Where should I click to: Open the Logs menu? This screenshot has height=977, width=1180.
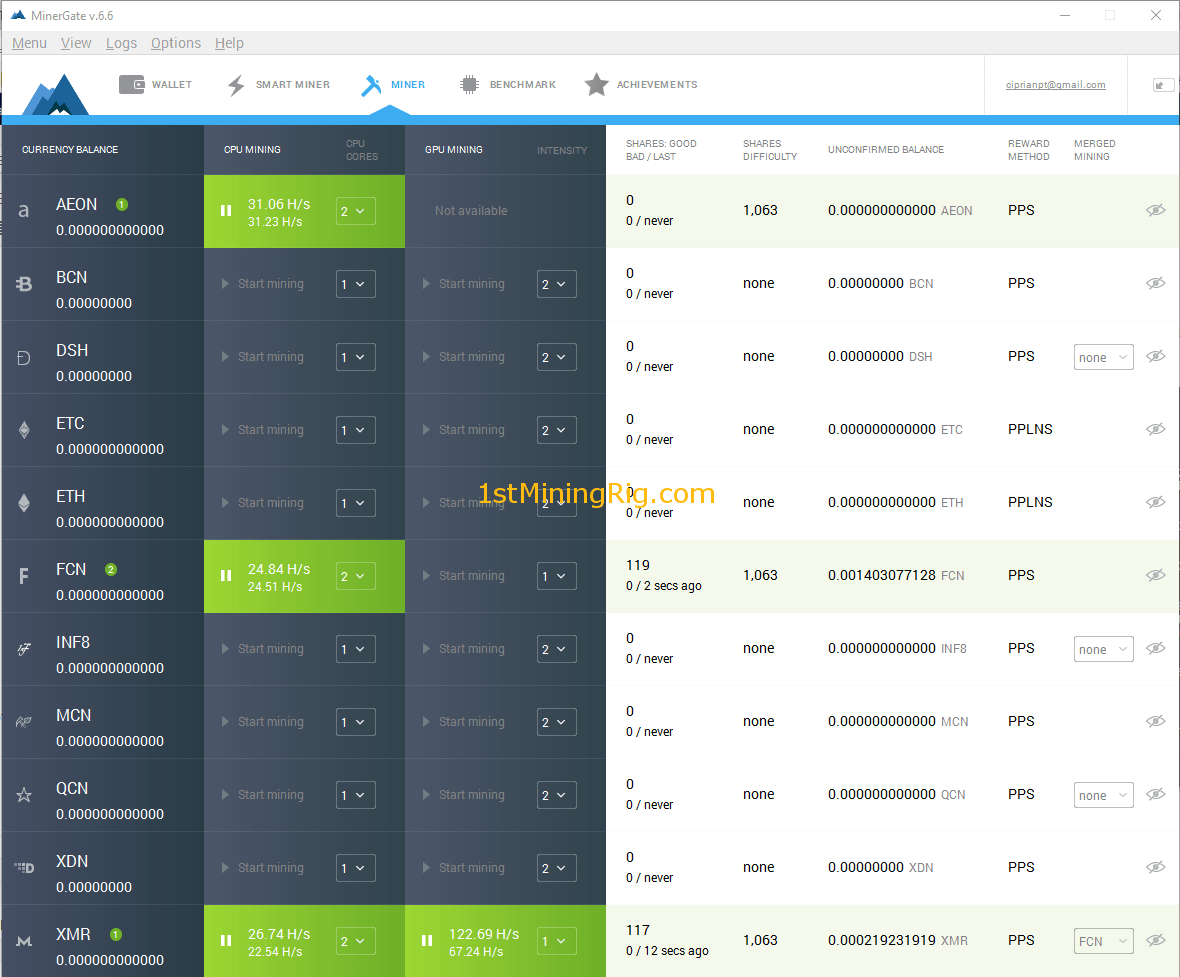[121, 43]
